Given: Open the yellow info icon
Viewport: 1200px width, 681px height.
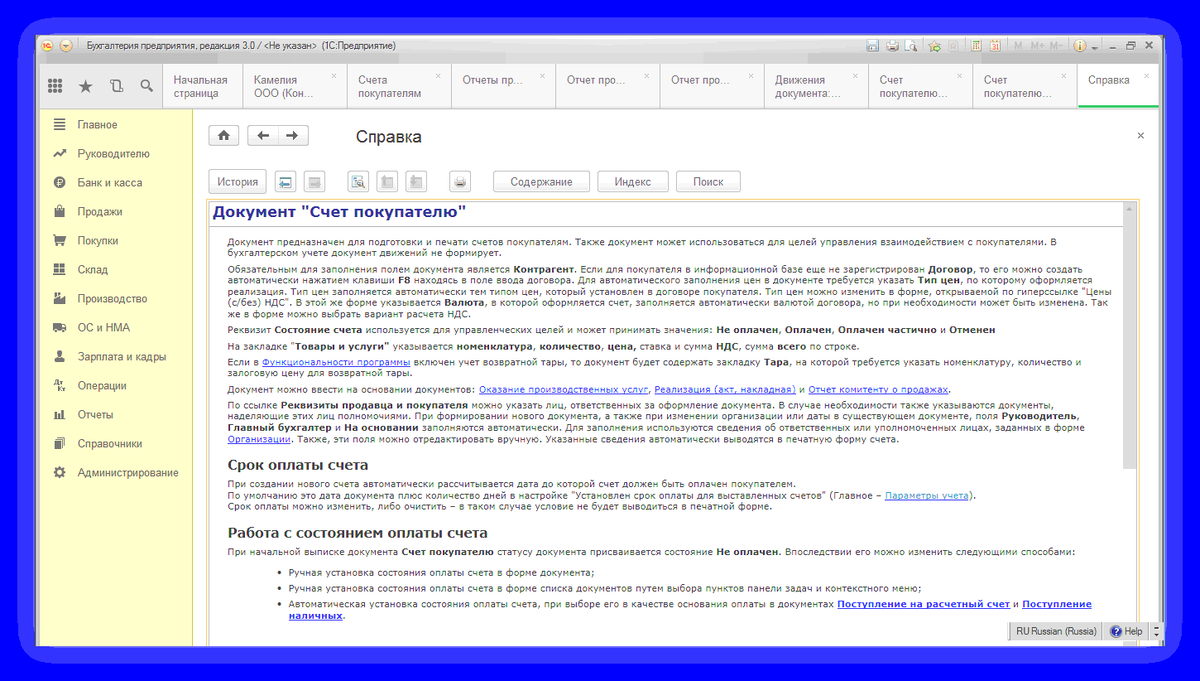Looking at the screenshot, I should click(1080, 46).
